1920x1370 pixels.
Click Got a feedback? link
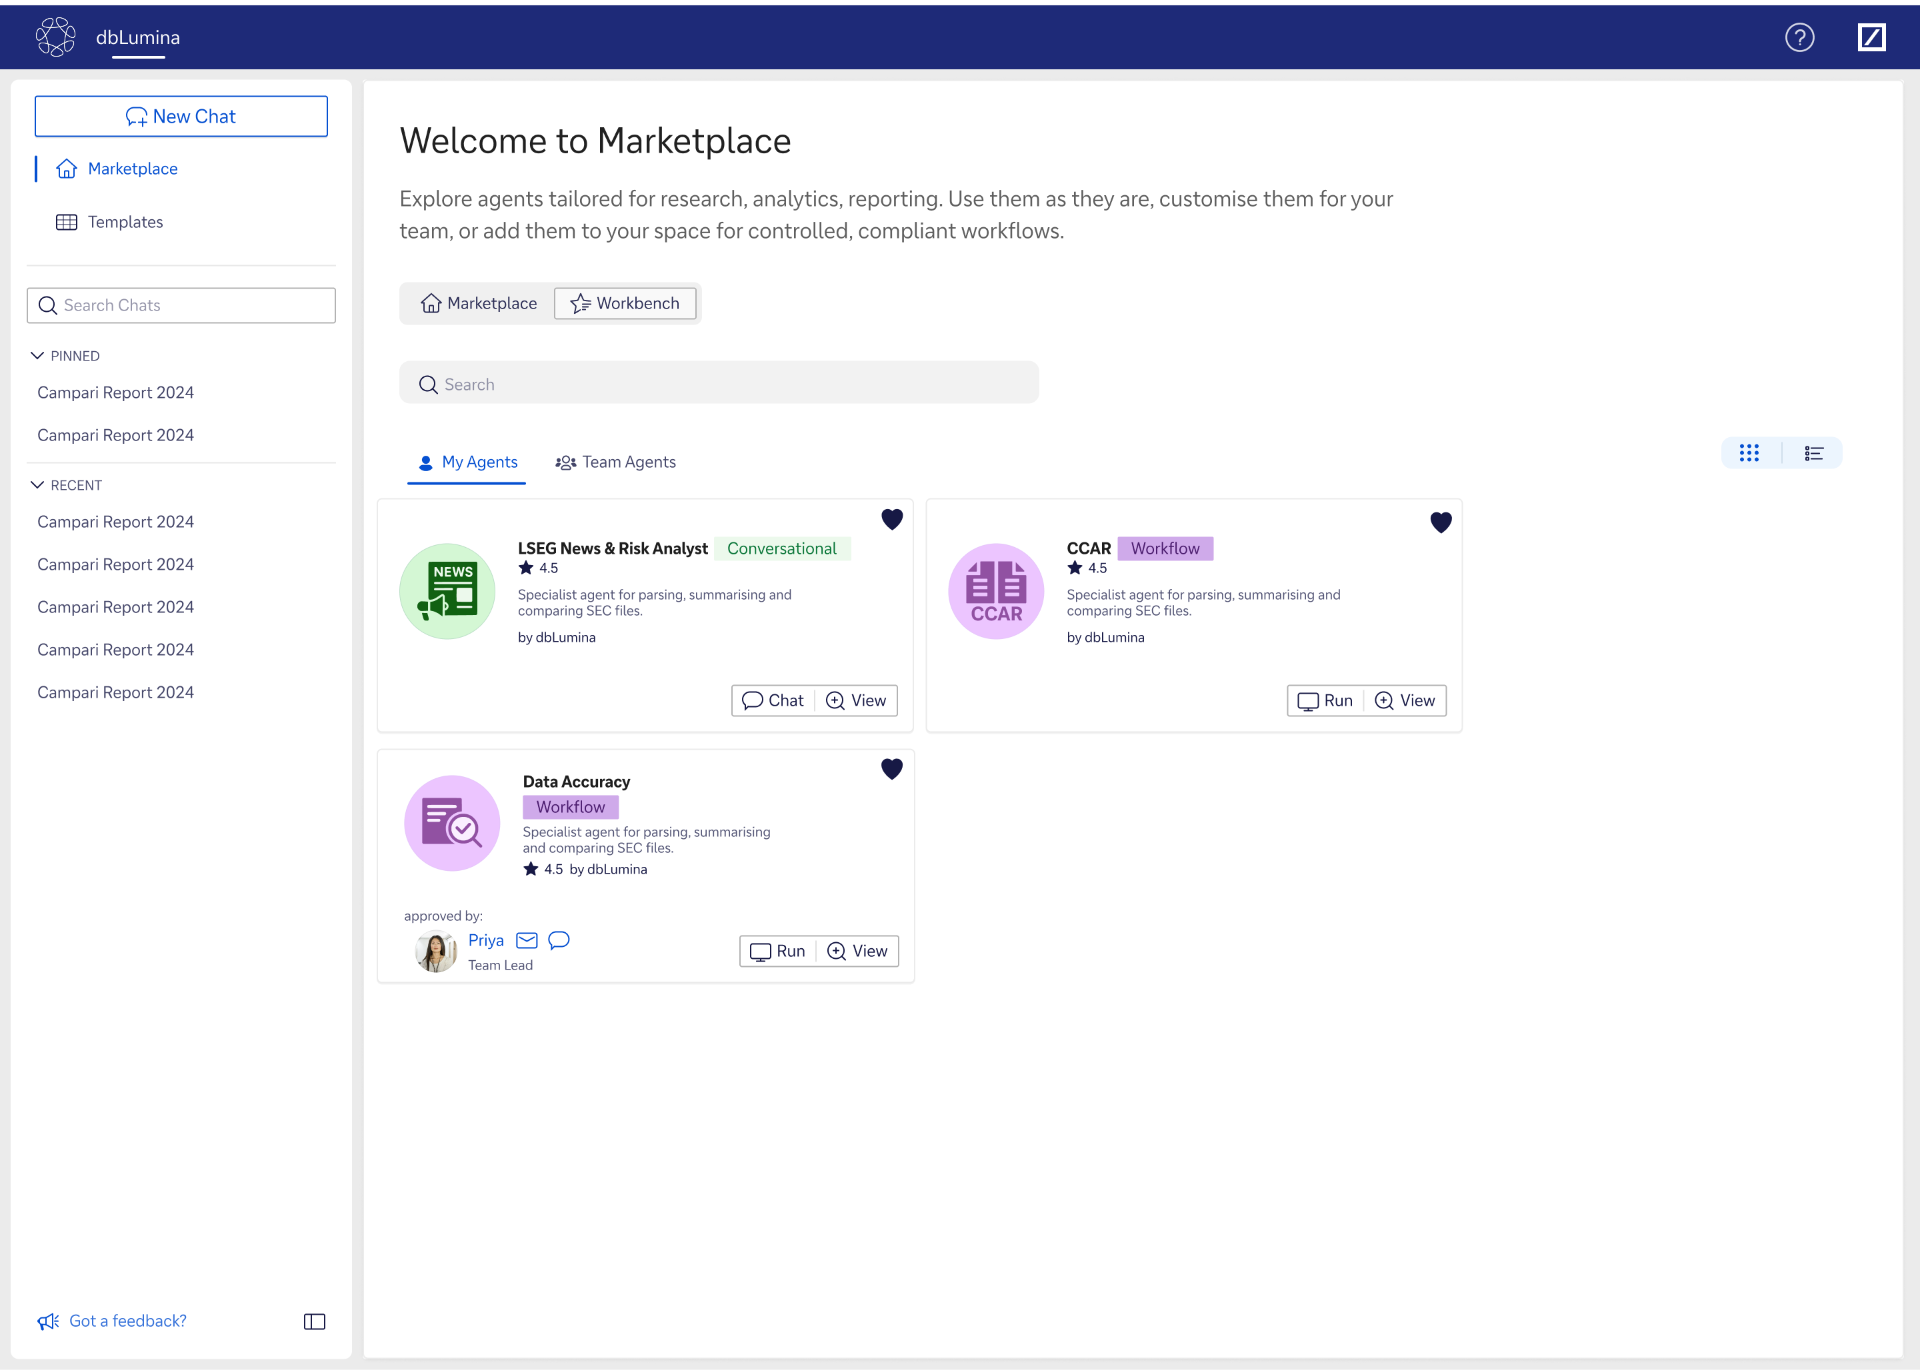pos(128,1321)
